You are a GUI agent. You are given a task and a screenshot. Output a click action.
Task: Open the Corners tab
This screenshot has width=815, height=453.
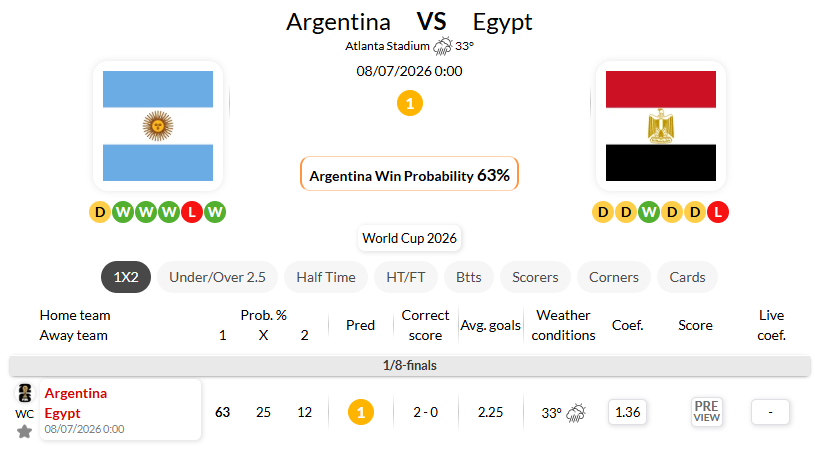coord(613,277)
